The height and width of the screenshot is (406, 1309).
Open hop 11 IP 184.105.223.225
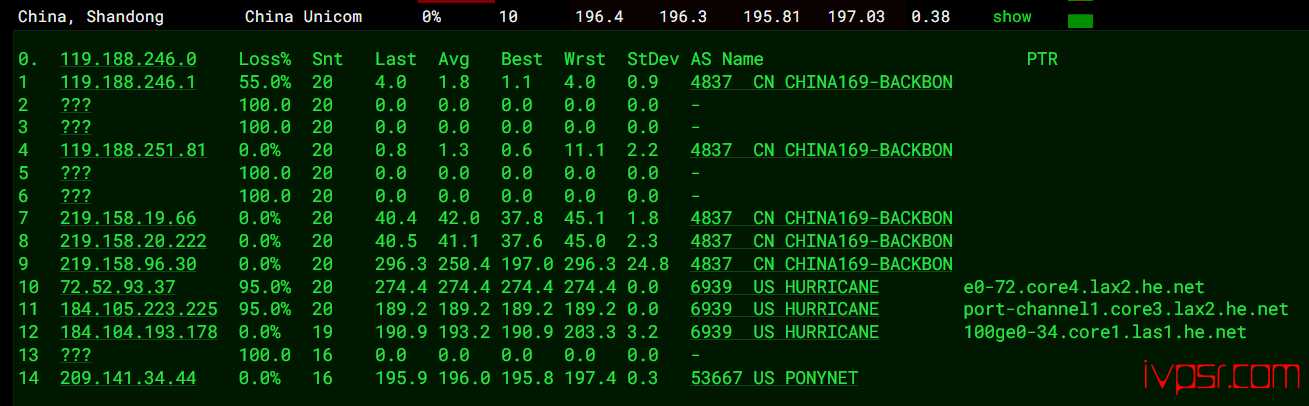(x=139, y=309)
